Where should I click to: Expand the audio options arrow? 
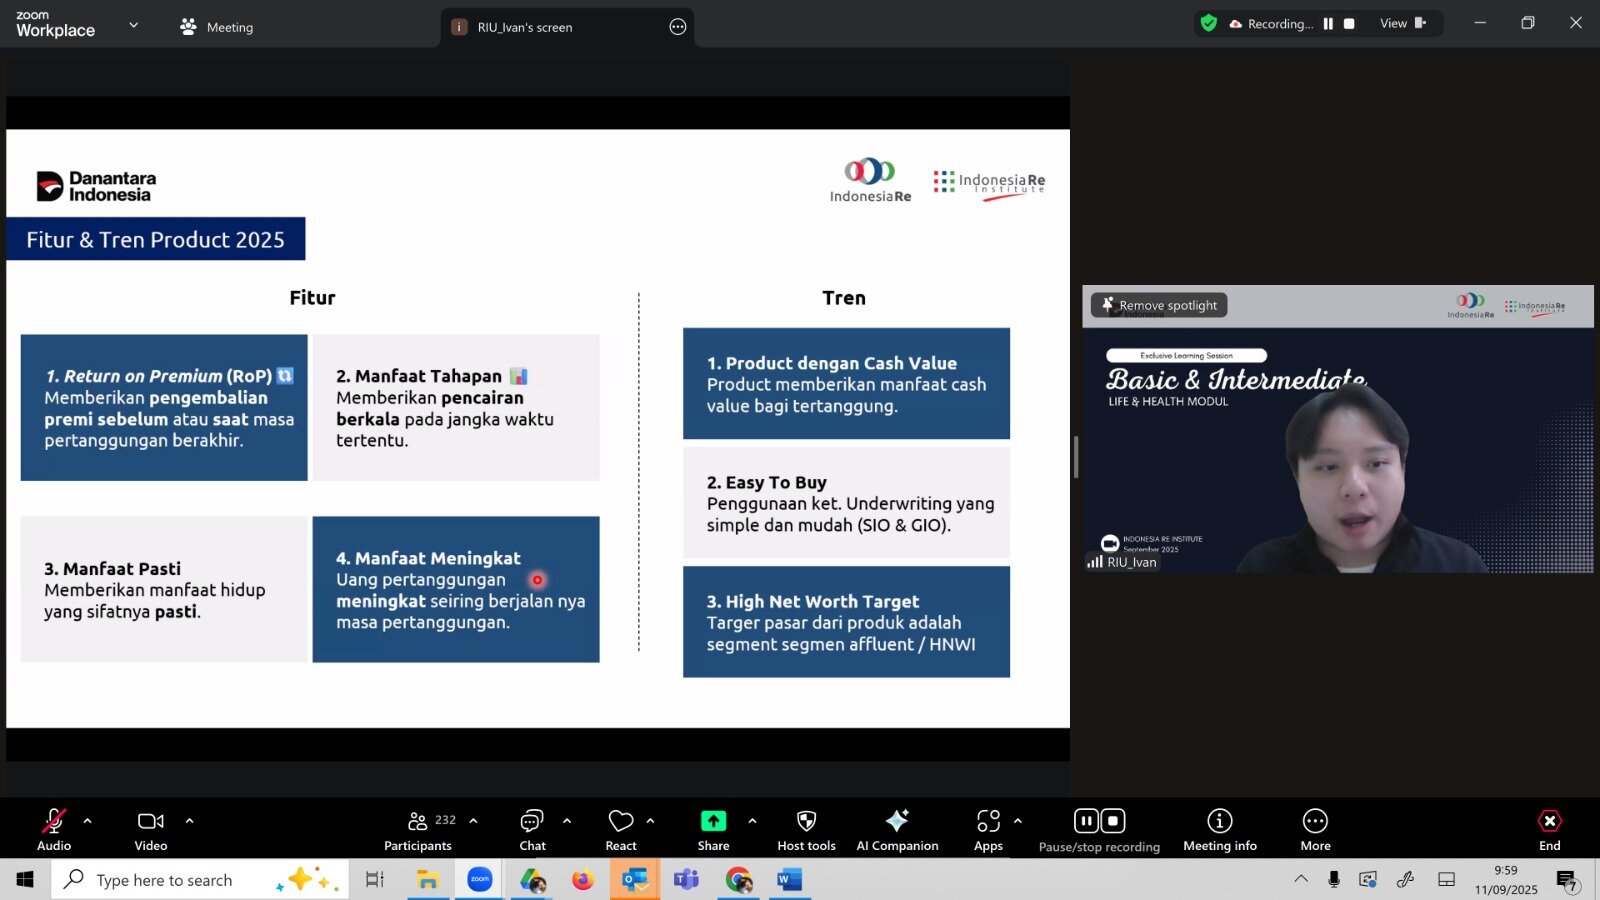(88, 821)
